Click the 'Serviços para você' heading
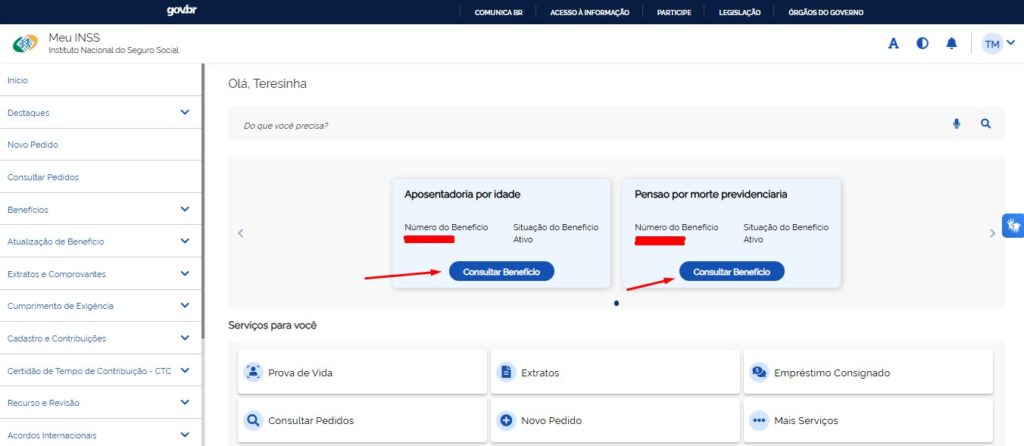This screenshot has height=446, width=1024. (x=272, y=325)
